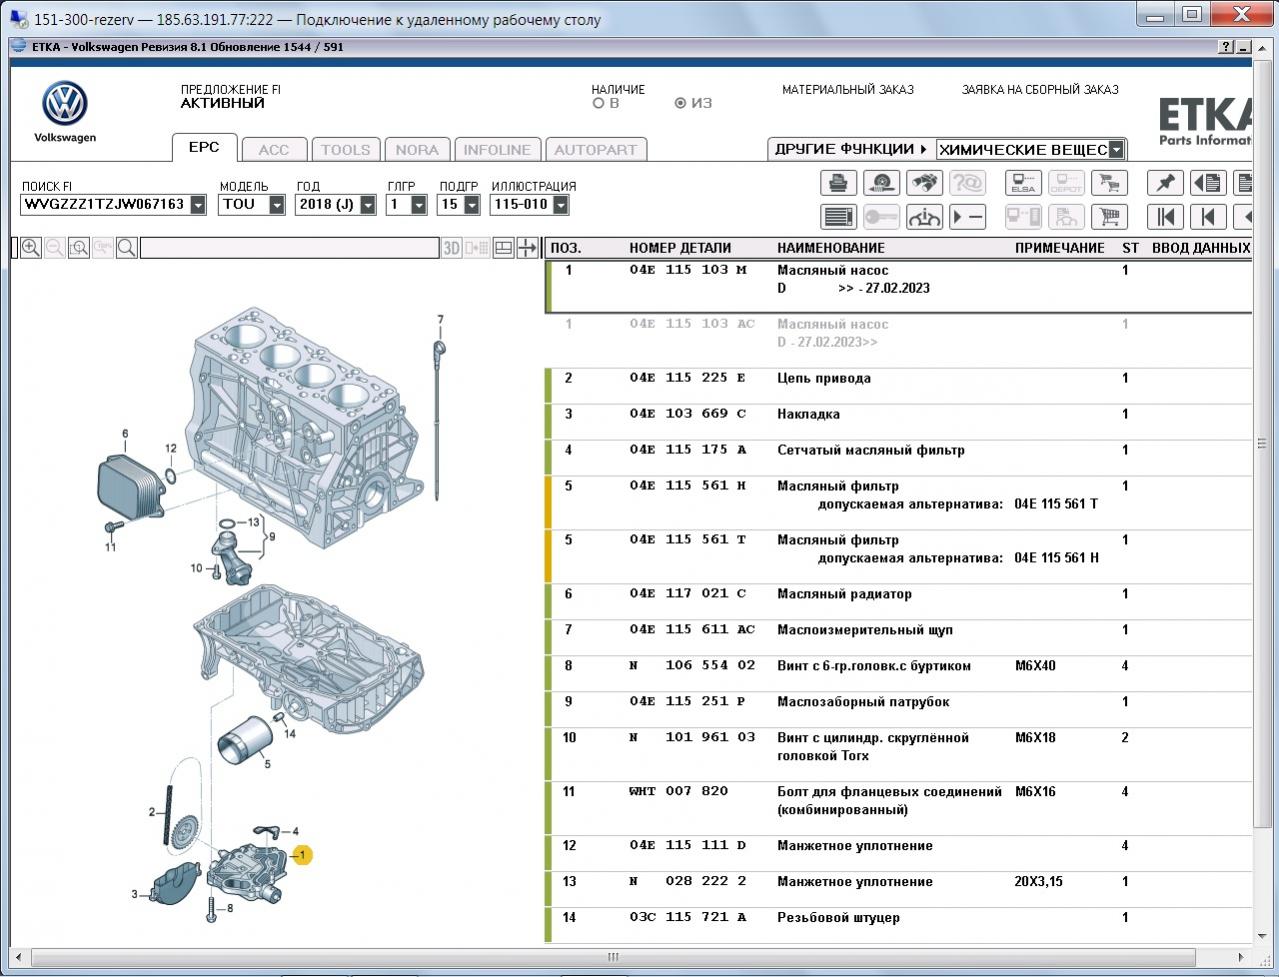Open the striped list view icon
Image resolution: width=1279 pixels, height=977 pixels.
coord(838,217)
